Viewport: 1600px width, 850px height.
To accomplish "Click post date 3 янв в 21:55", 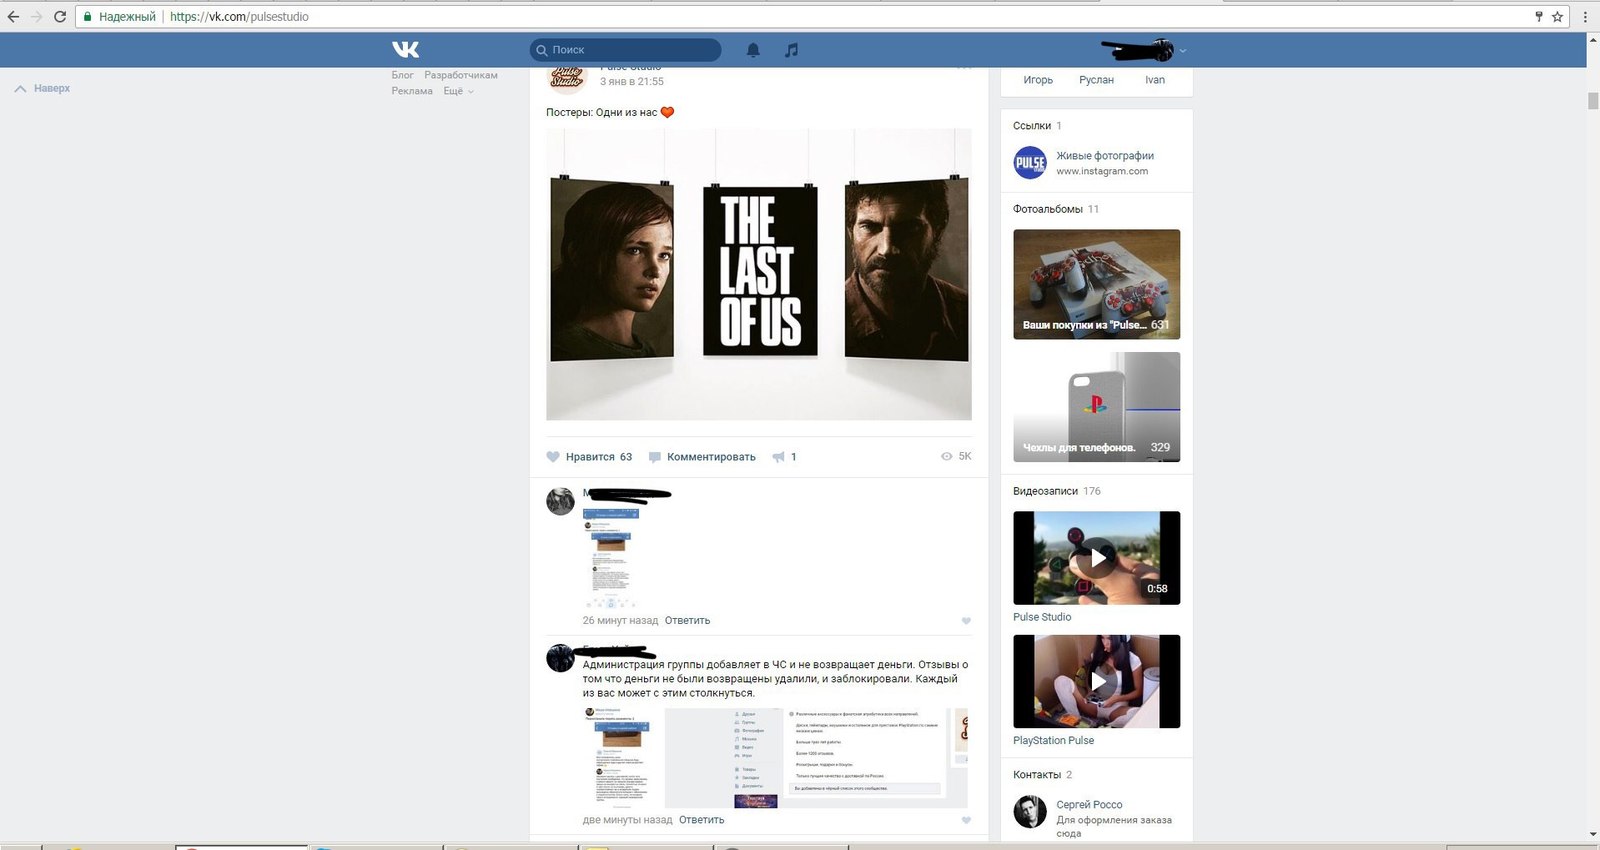I will [x=631, y=82].
